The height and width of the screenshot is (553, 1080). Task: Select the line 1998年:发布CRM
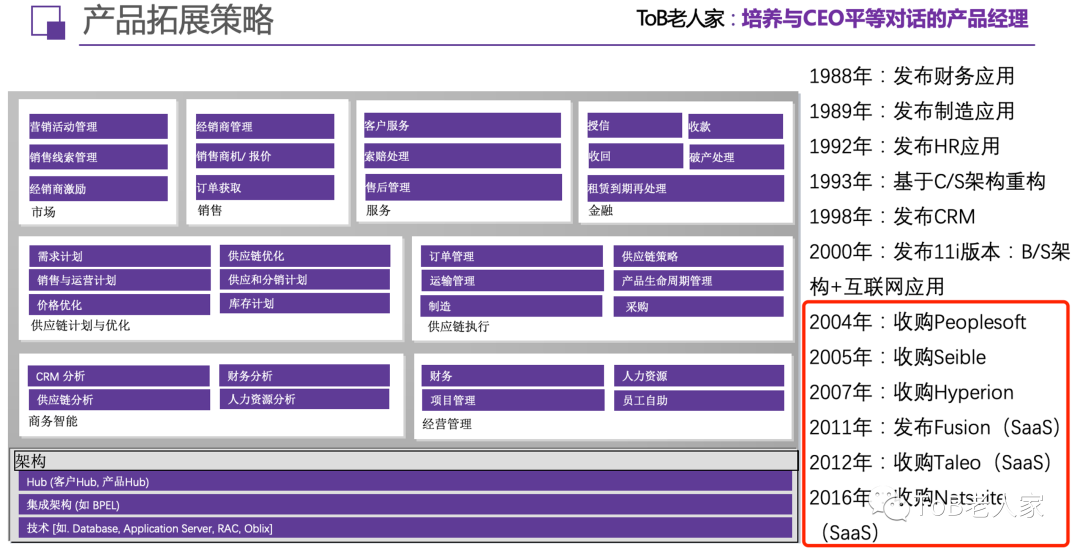(892, 216)
